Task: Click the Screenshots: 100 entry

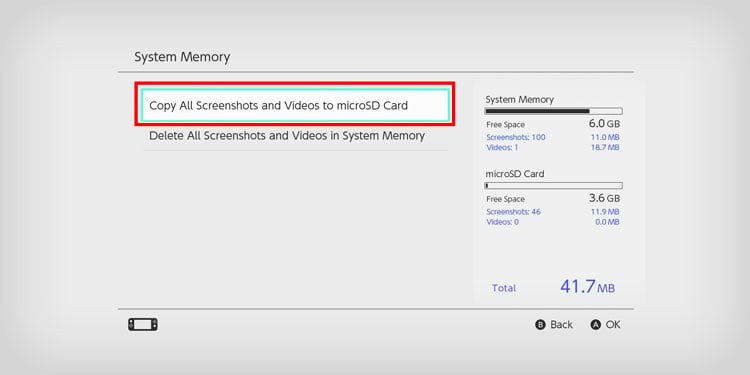Action: tap(516, 137)
